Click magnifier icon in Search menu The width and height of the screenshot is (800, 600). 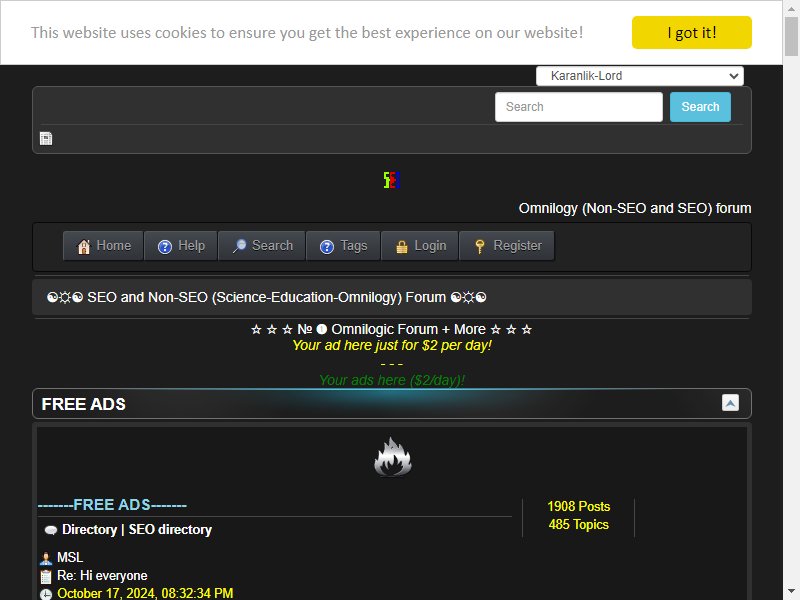pos(239,246)
